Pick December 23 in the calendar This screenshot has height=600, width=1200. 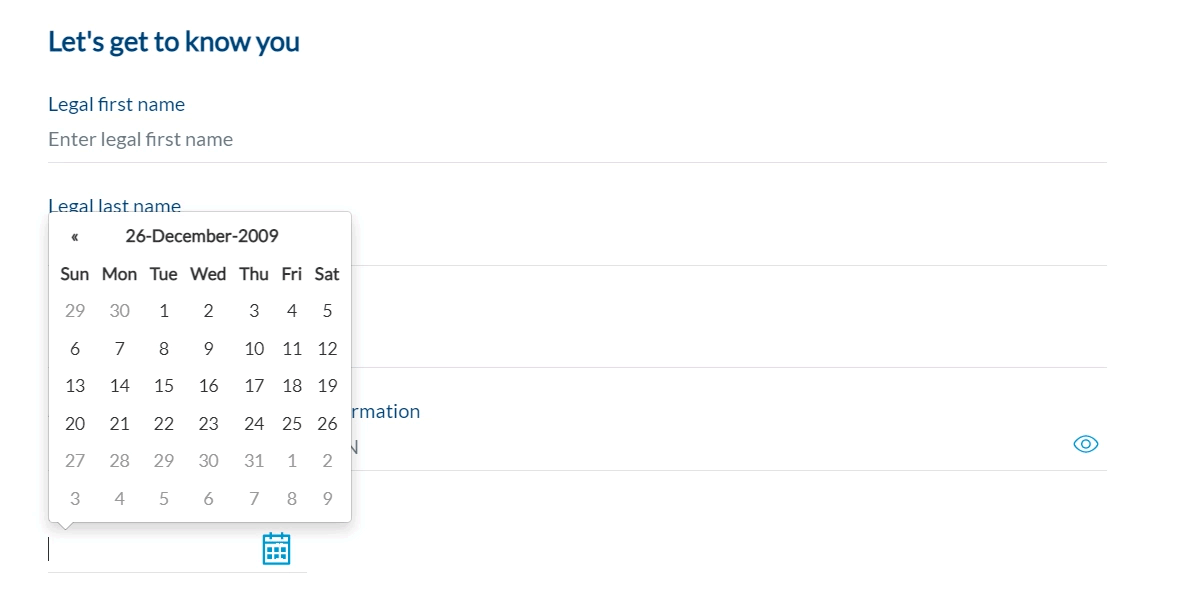pos(208,424)
